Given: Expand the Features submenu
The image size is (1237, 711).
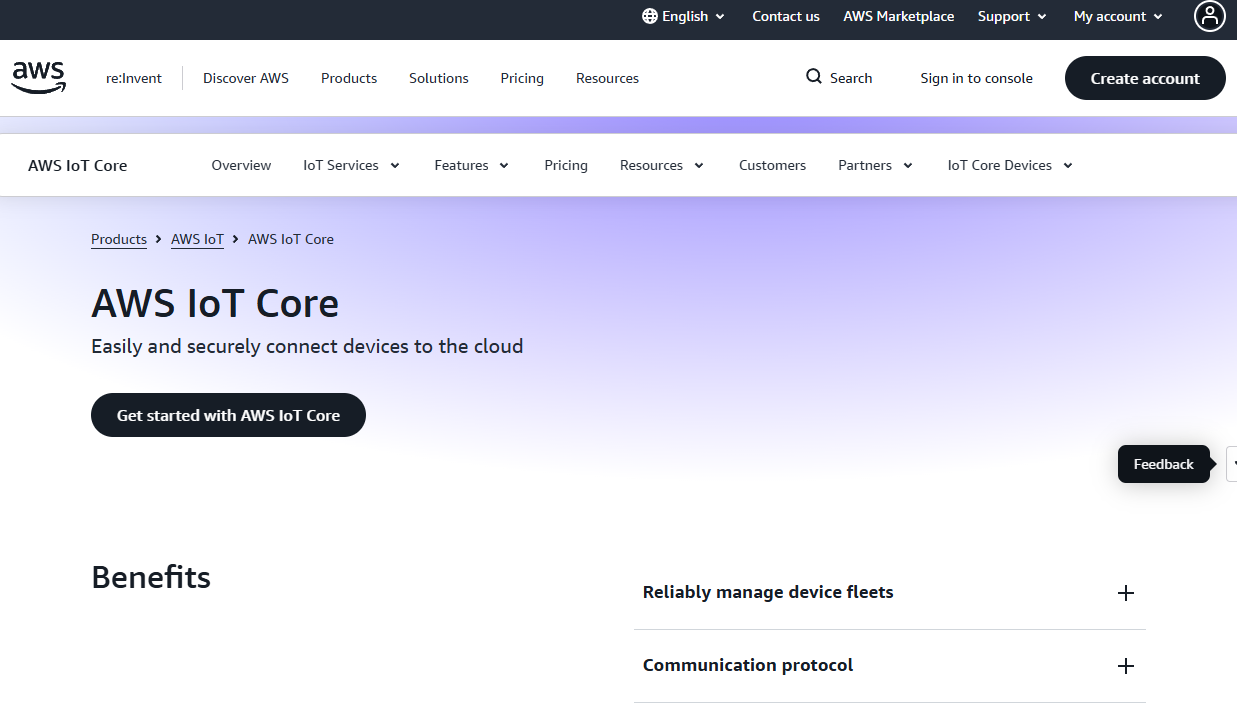Looking at the screenshot, I should [x=472, y=165].
